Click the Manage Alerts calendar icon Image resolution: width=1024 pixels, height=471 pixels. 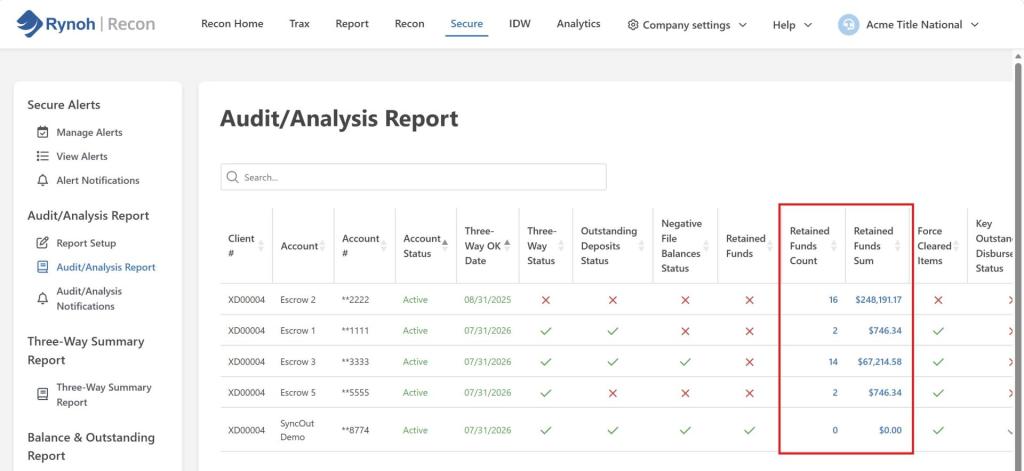(42, 132)
